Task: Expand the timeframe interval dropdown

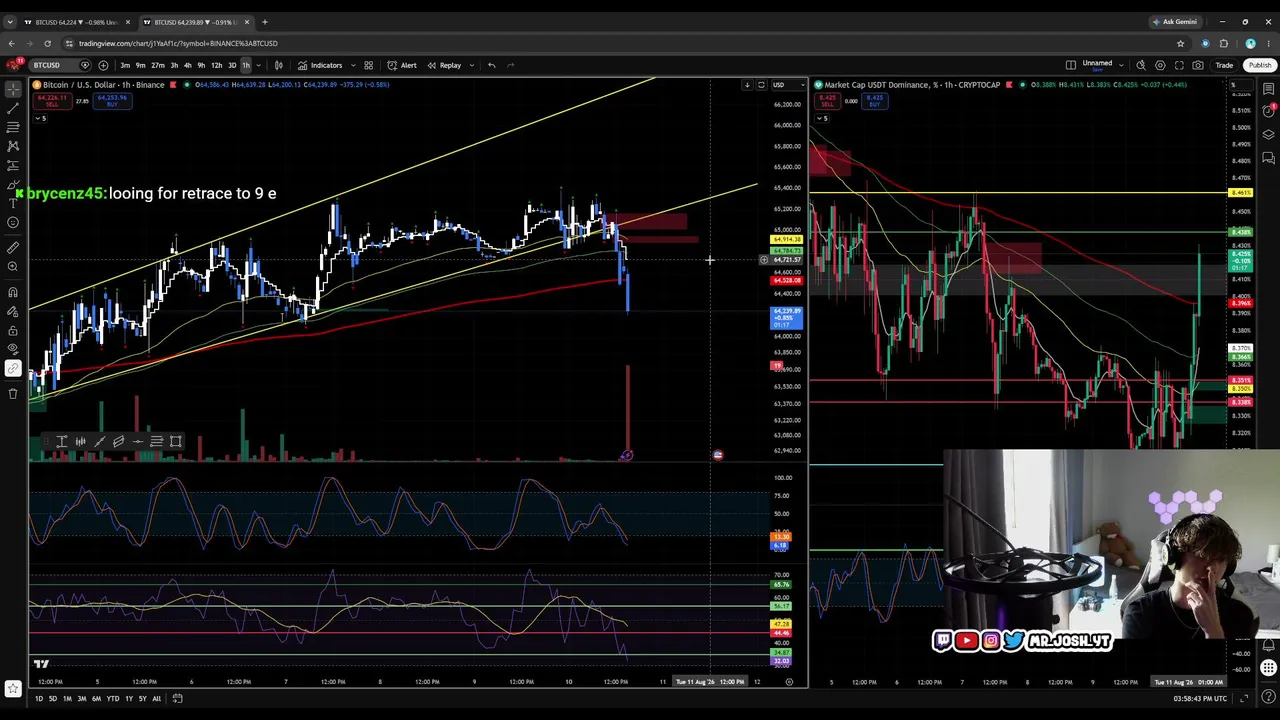Action: 258,65
